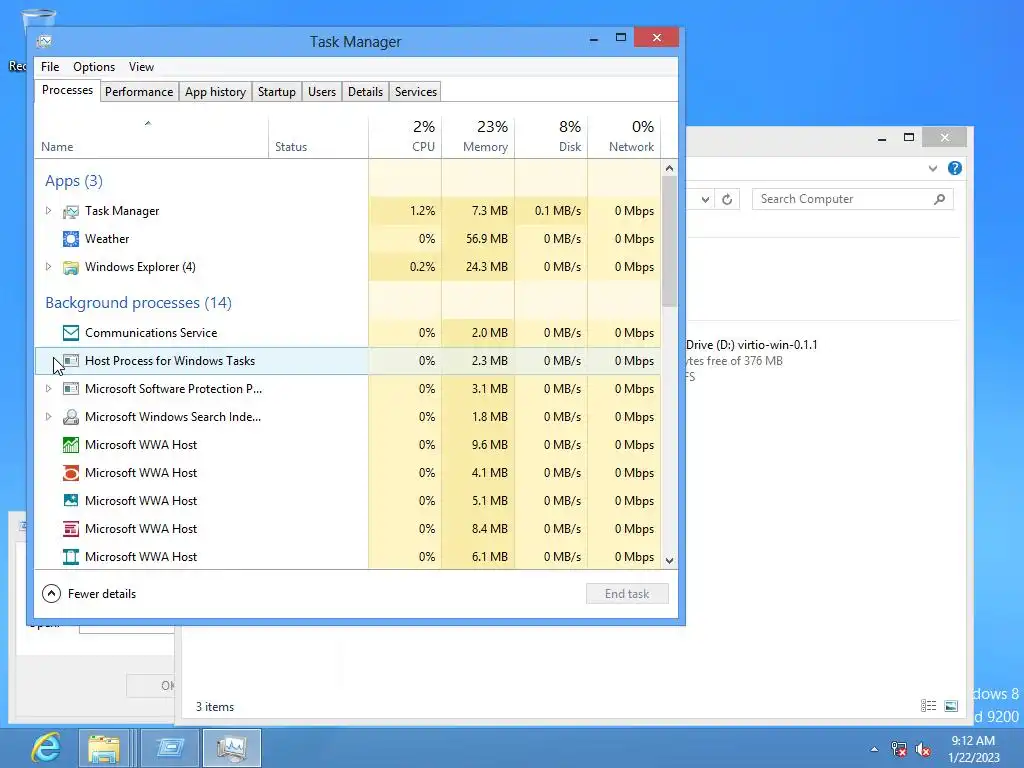Screen dimensions: 1024x768
Task: Click the Run dialog taskbar icon
Action: click(170, 748)
